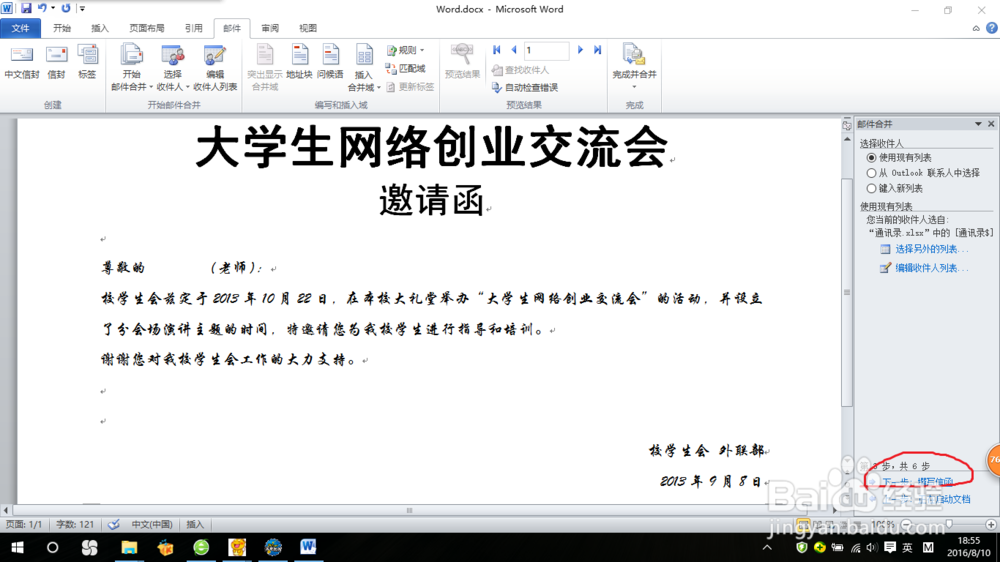Edit recipient list (编辑收件人列表) ribbon icon
1000x562 pixels.
pos(215,68)
